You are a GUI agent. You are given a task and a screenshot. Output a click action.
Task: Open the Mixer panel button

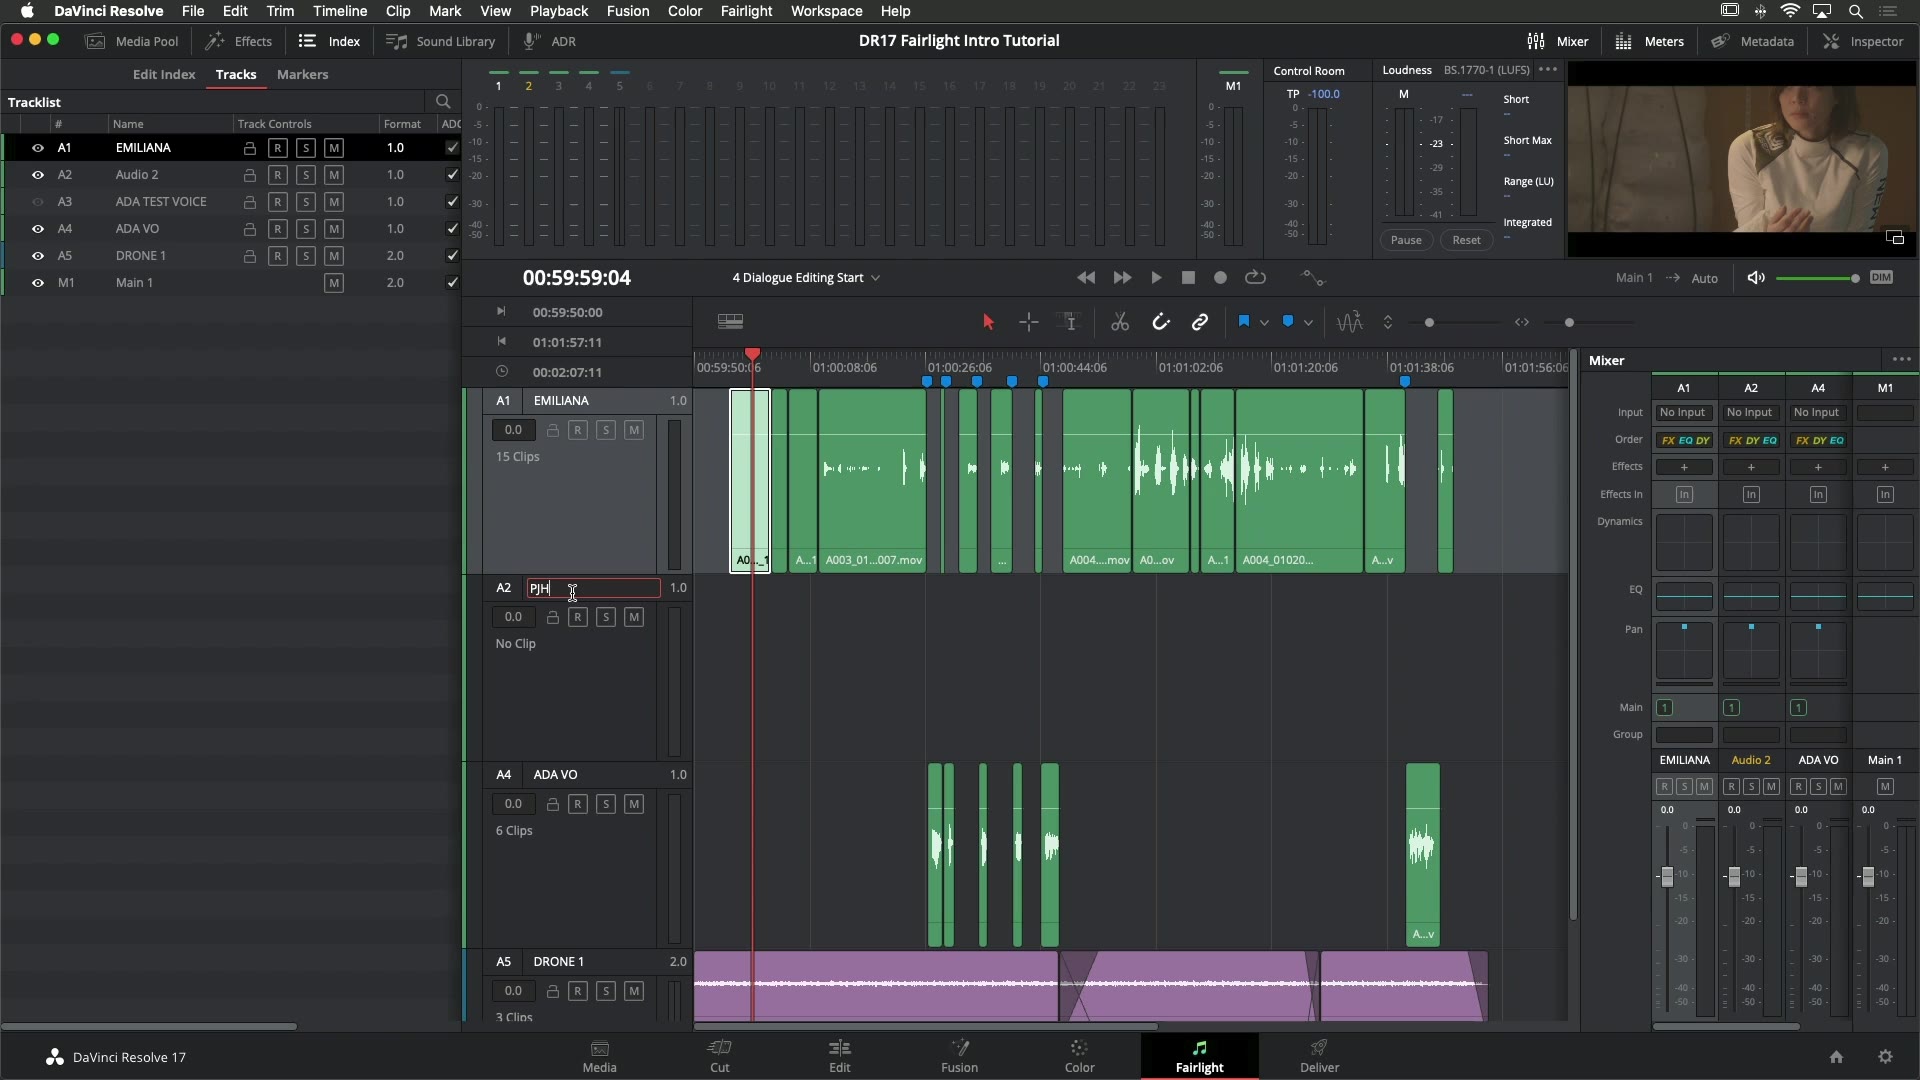click(1558, 41)
